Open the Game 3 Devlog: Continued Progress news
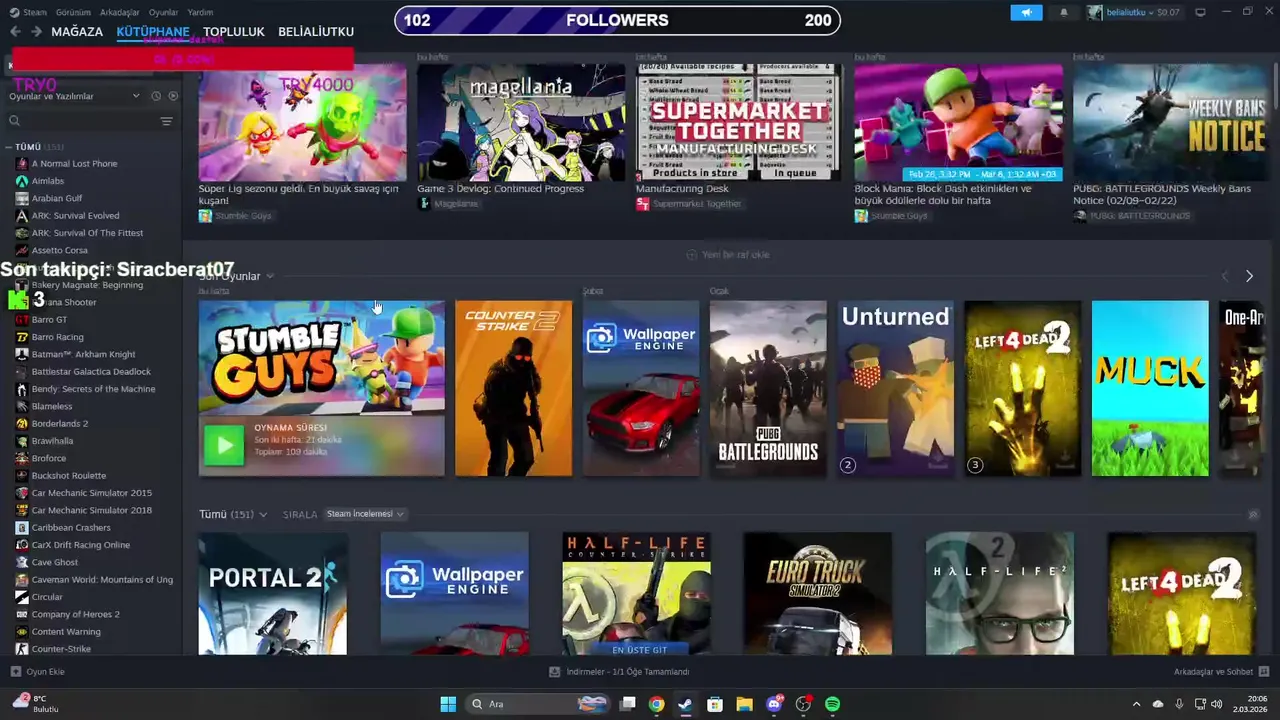Image resolution: width=1280 pixels, height=720 pixels. pyautogui.click(x=500, y=188)
